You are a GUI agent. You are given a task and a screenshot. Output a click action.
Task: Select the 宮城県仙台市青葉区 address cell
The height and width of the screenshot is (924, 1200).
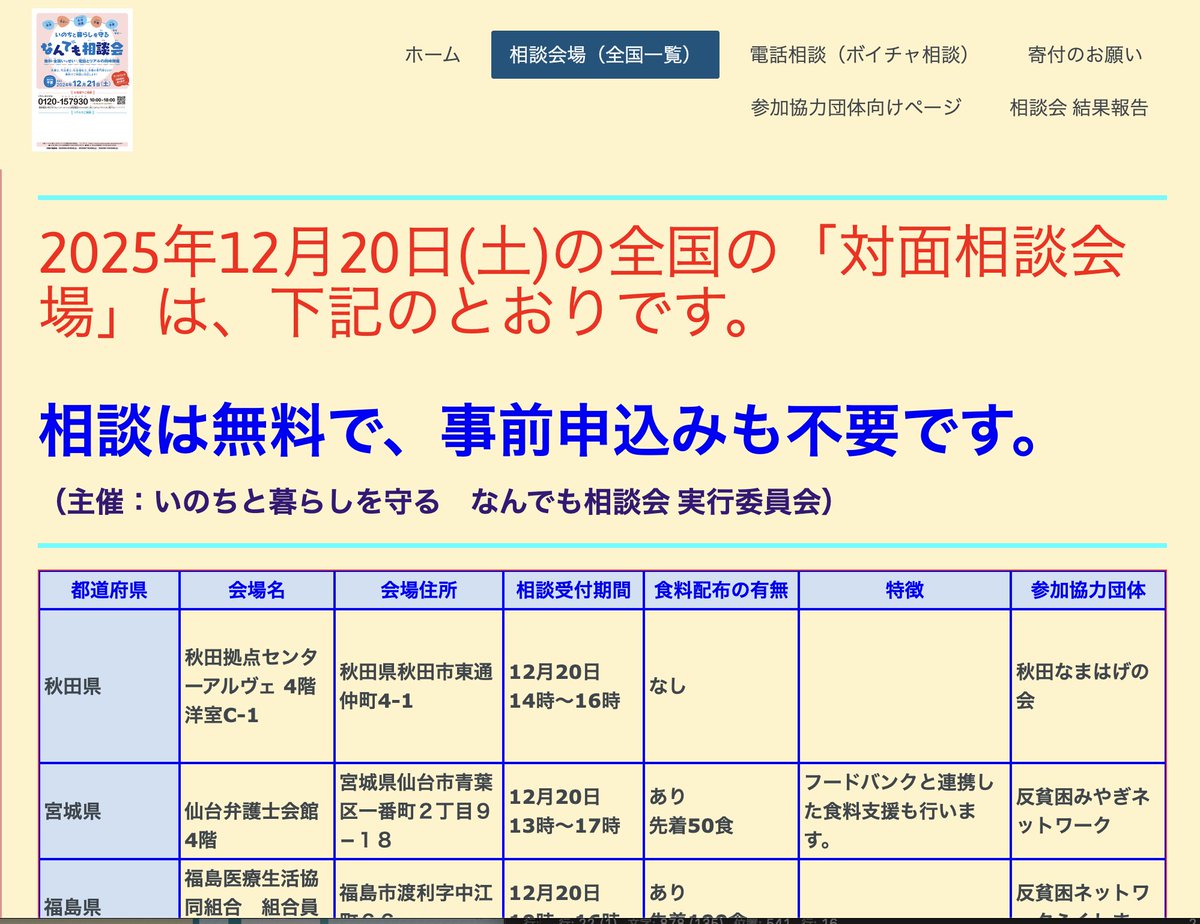tap(419, 811)
